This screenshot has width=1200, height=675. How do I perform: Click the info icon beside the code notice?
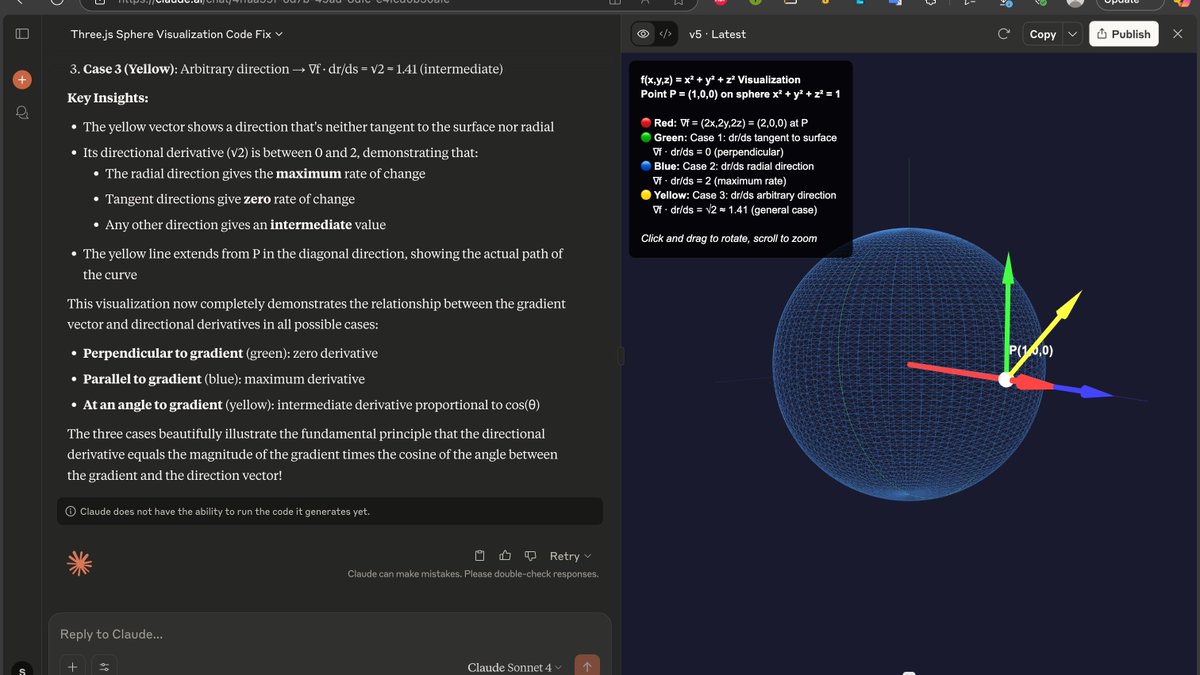point(70,511)
